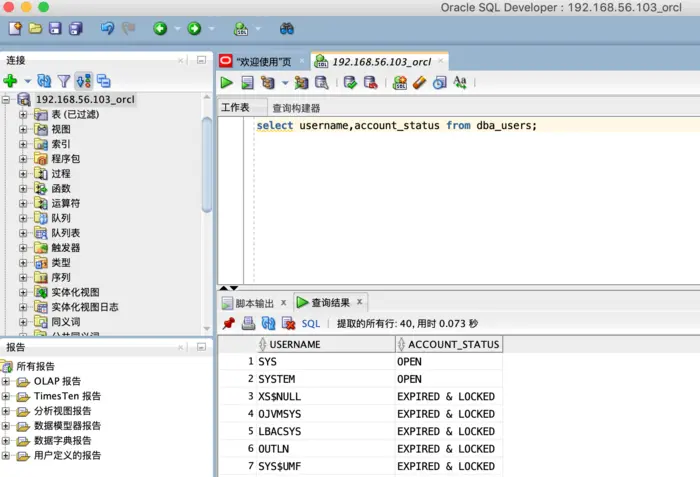
Task: Expand the 索引 tree node
Action: (x=23, y=144)
